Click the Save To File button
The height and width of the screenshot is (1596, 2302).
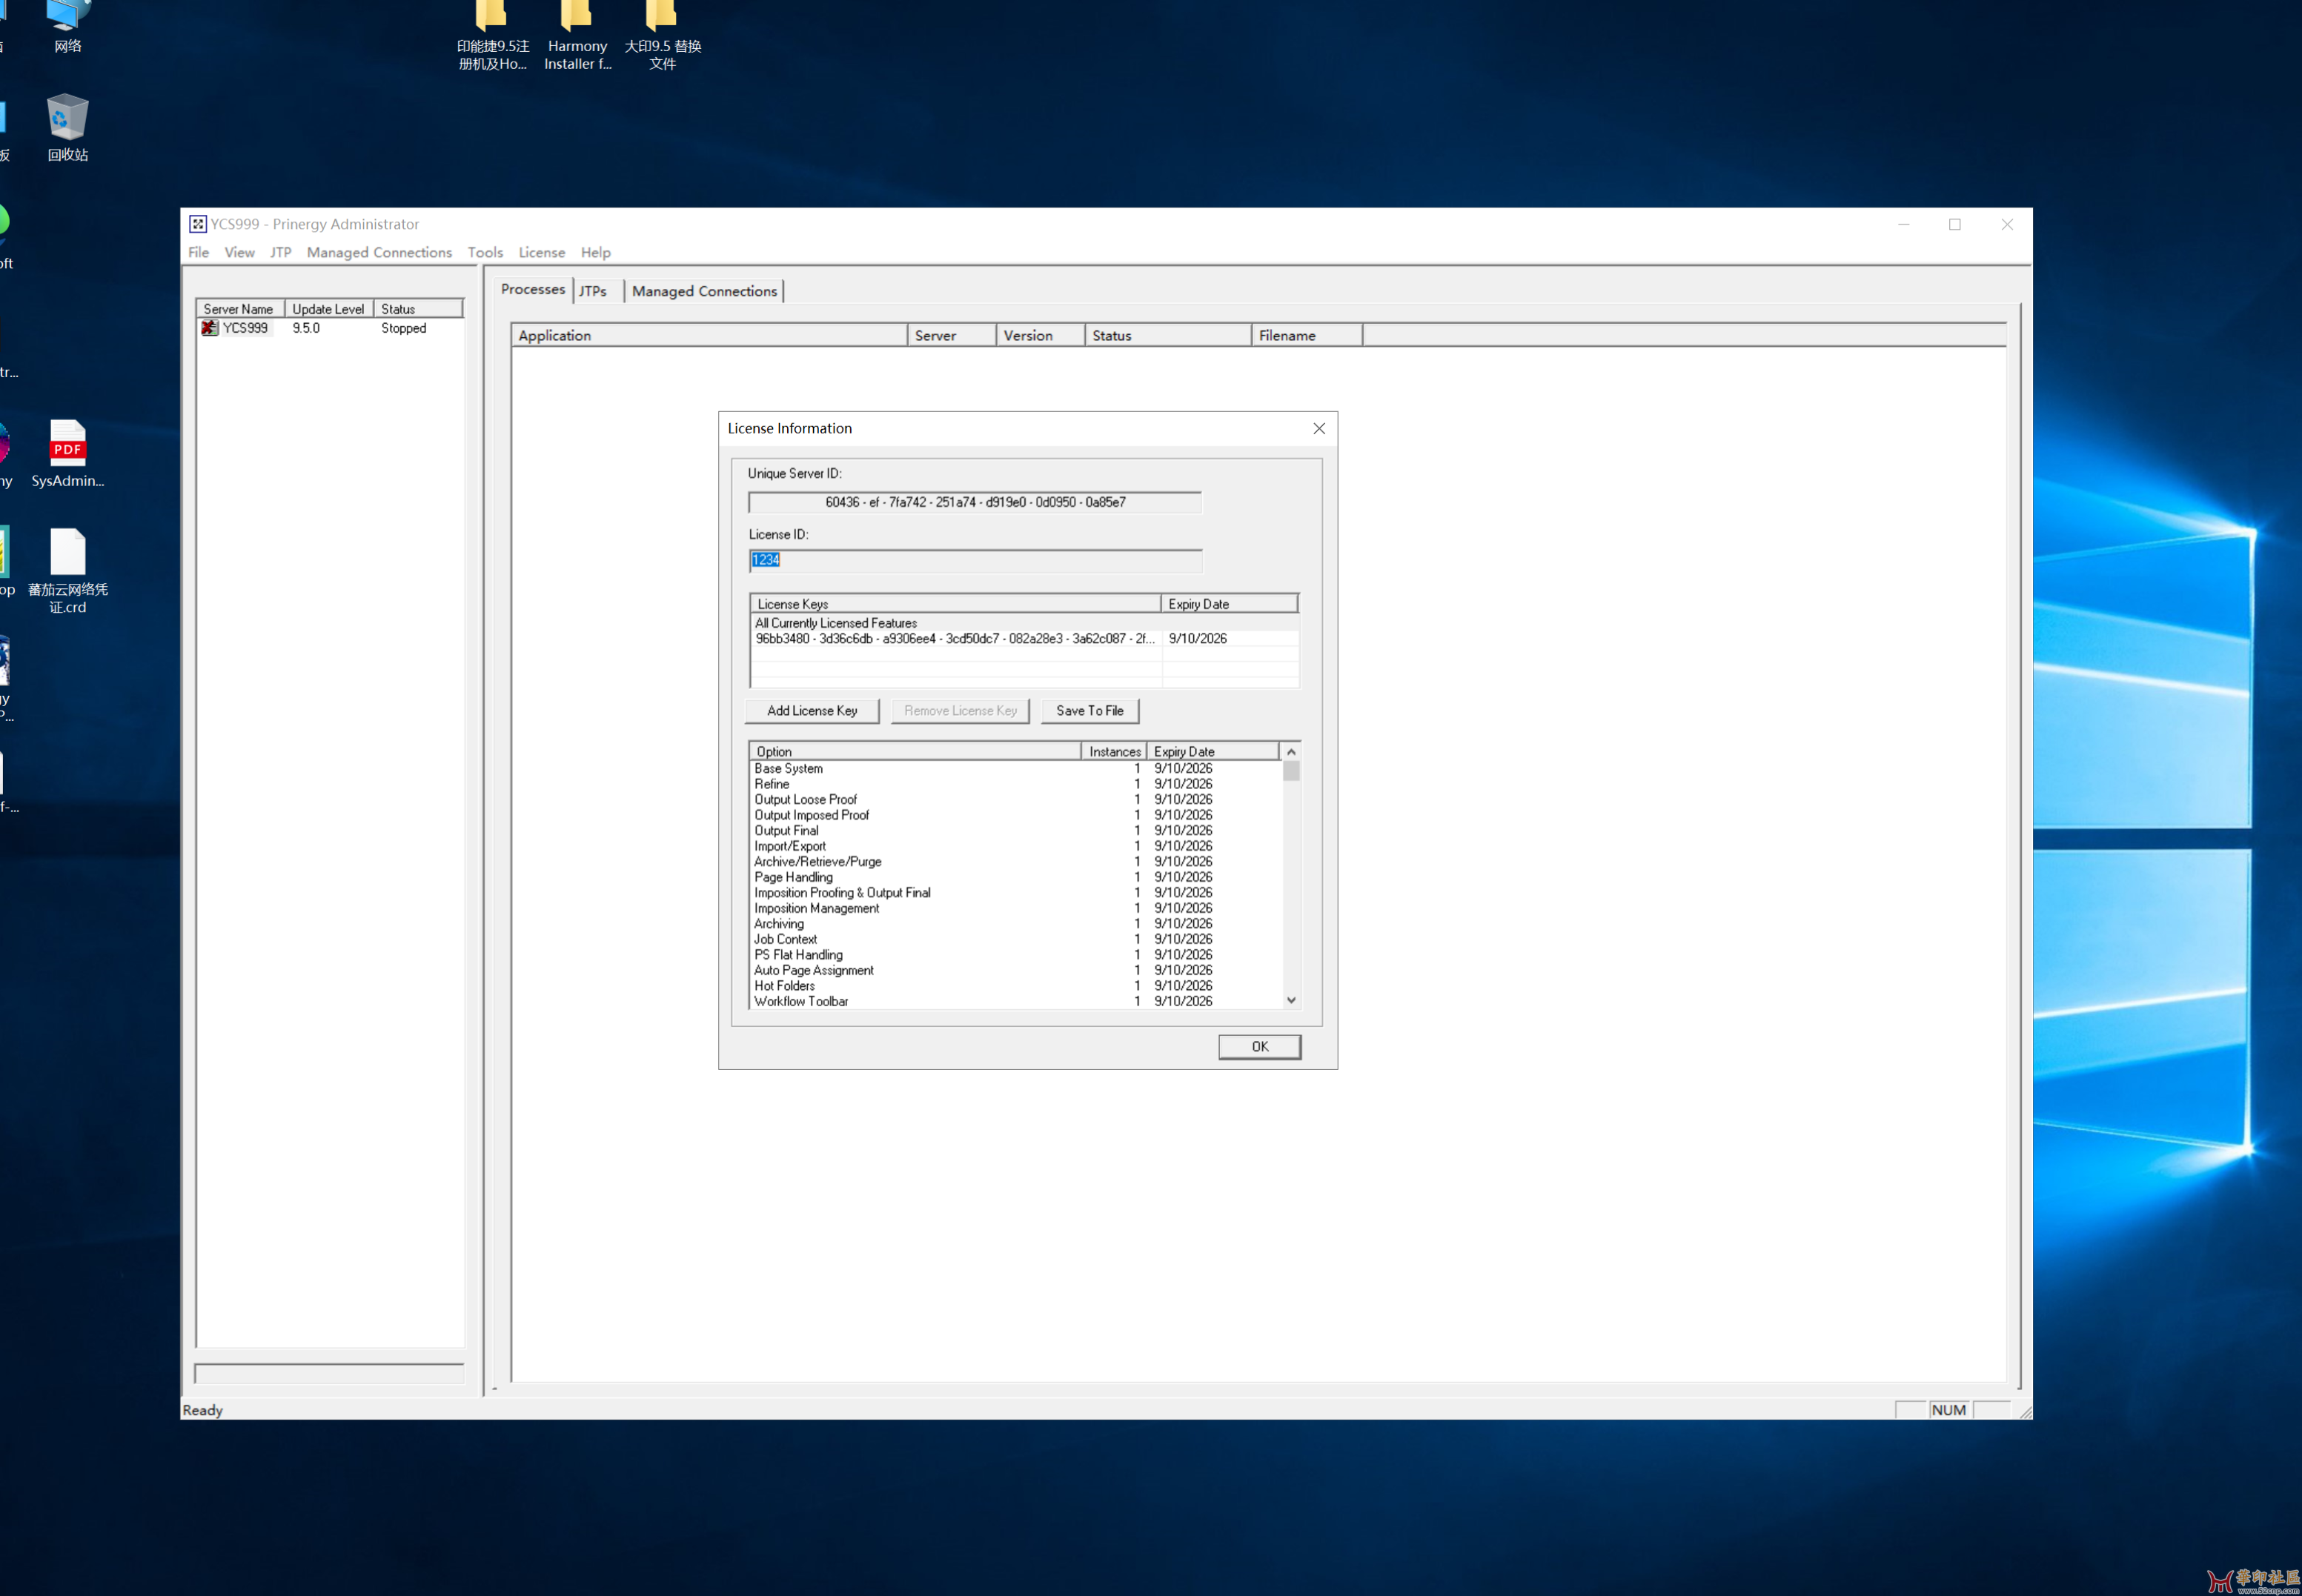1089,711
